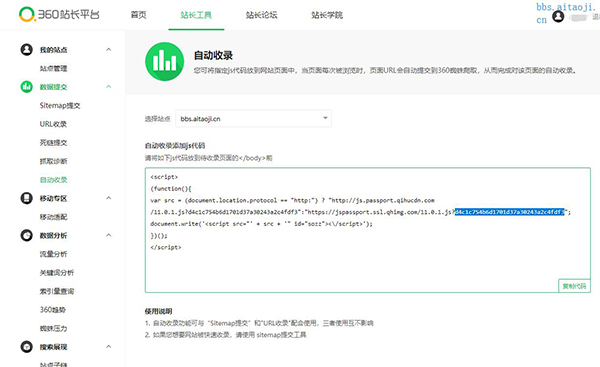
Task: Open 移动适配 in sidebar
Action: 54,217
